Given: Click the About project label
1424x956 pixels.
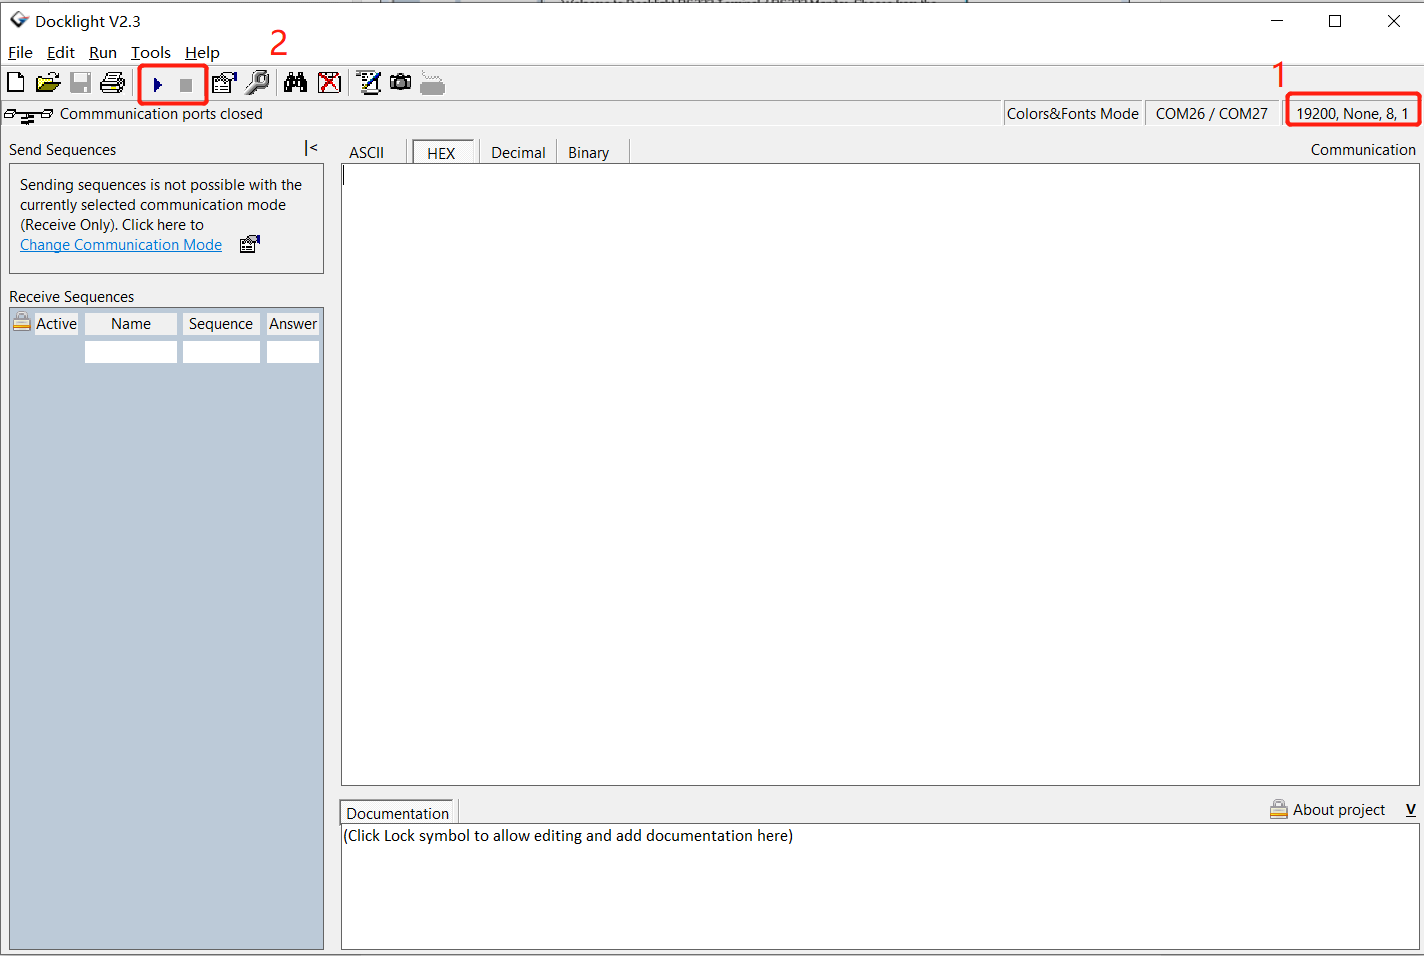Looking at the screenshot, I should point(1339,810).
